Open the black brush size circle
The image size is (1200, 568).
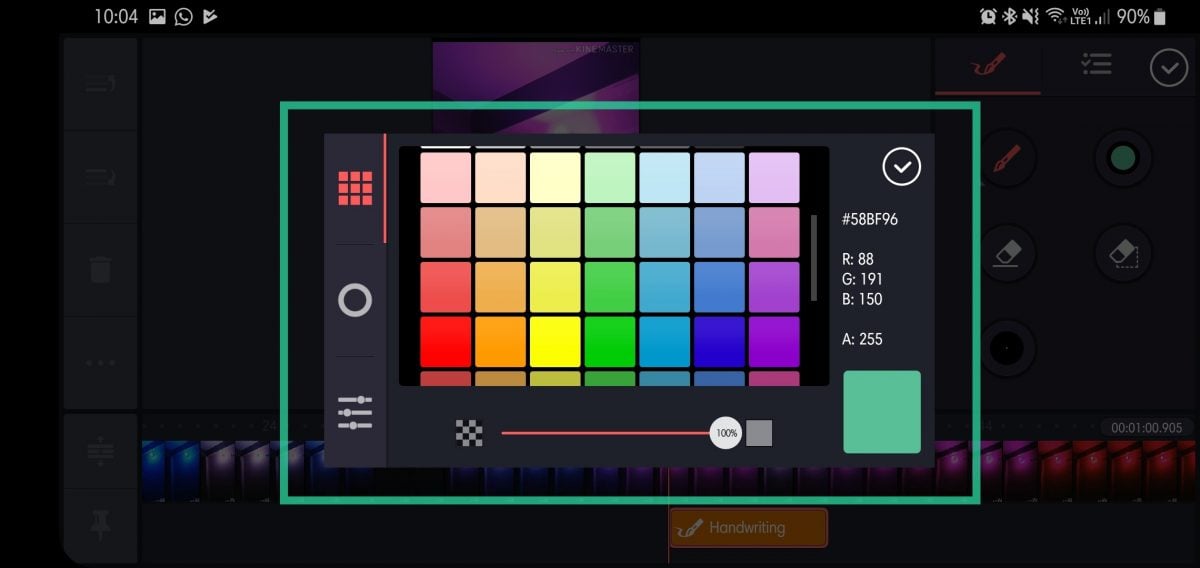click(1007, 348)
